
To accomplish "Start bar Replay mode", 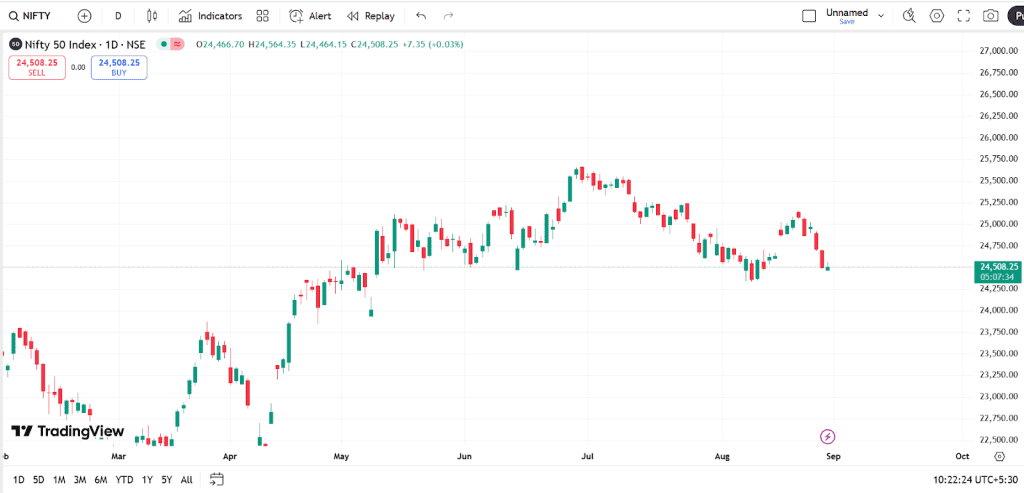I will tap(370, 16).
